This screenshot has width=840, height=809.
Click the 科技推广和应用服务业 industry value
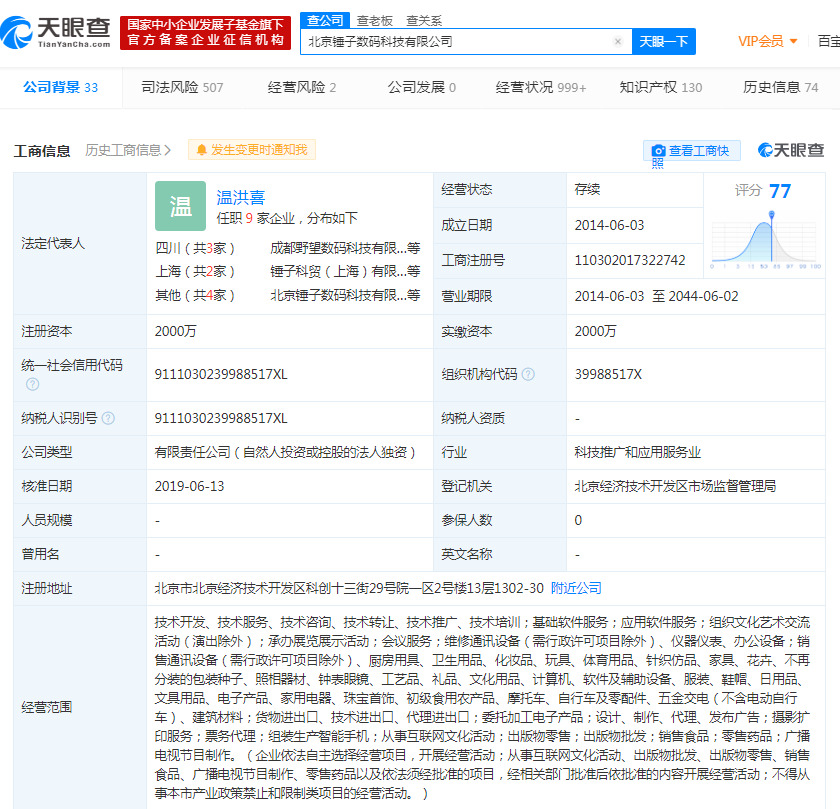pos(638,452)
